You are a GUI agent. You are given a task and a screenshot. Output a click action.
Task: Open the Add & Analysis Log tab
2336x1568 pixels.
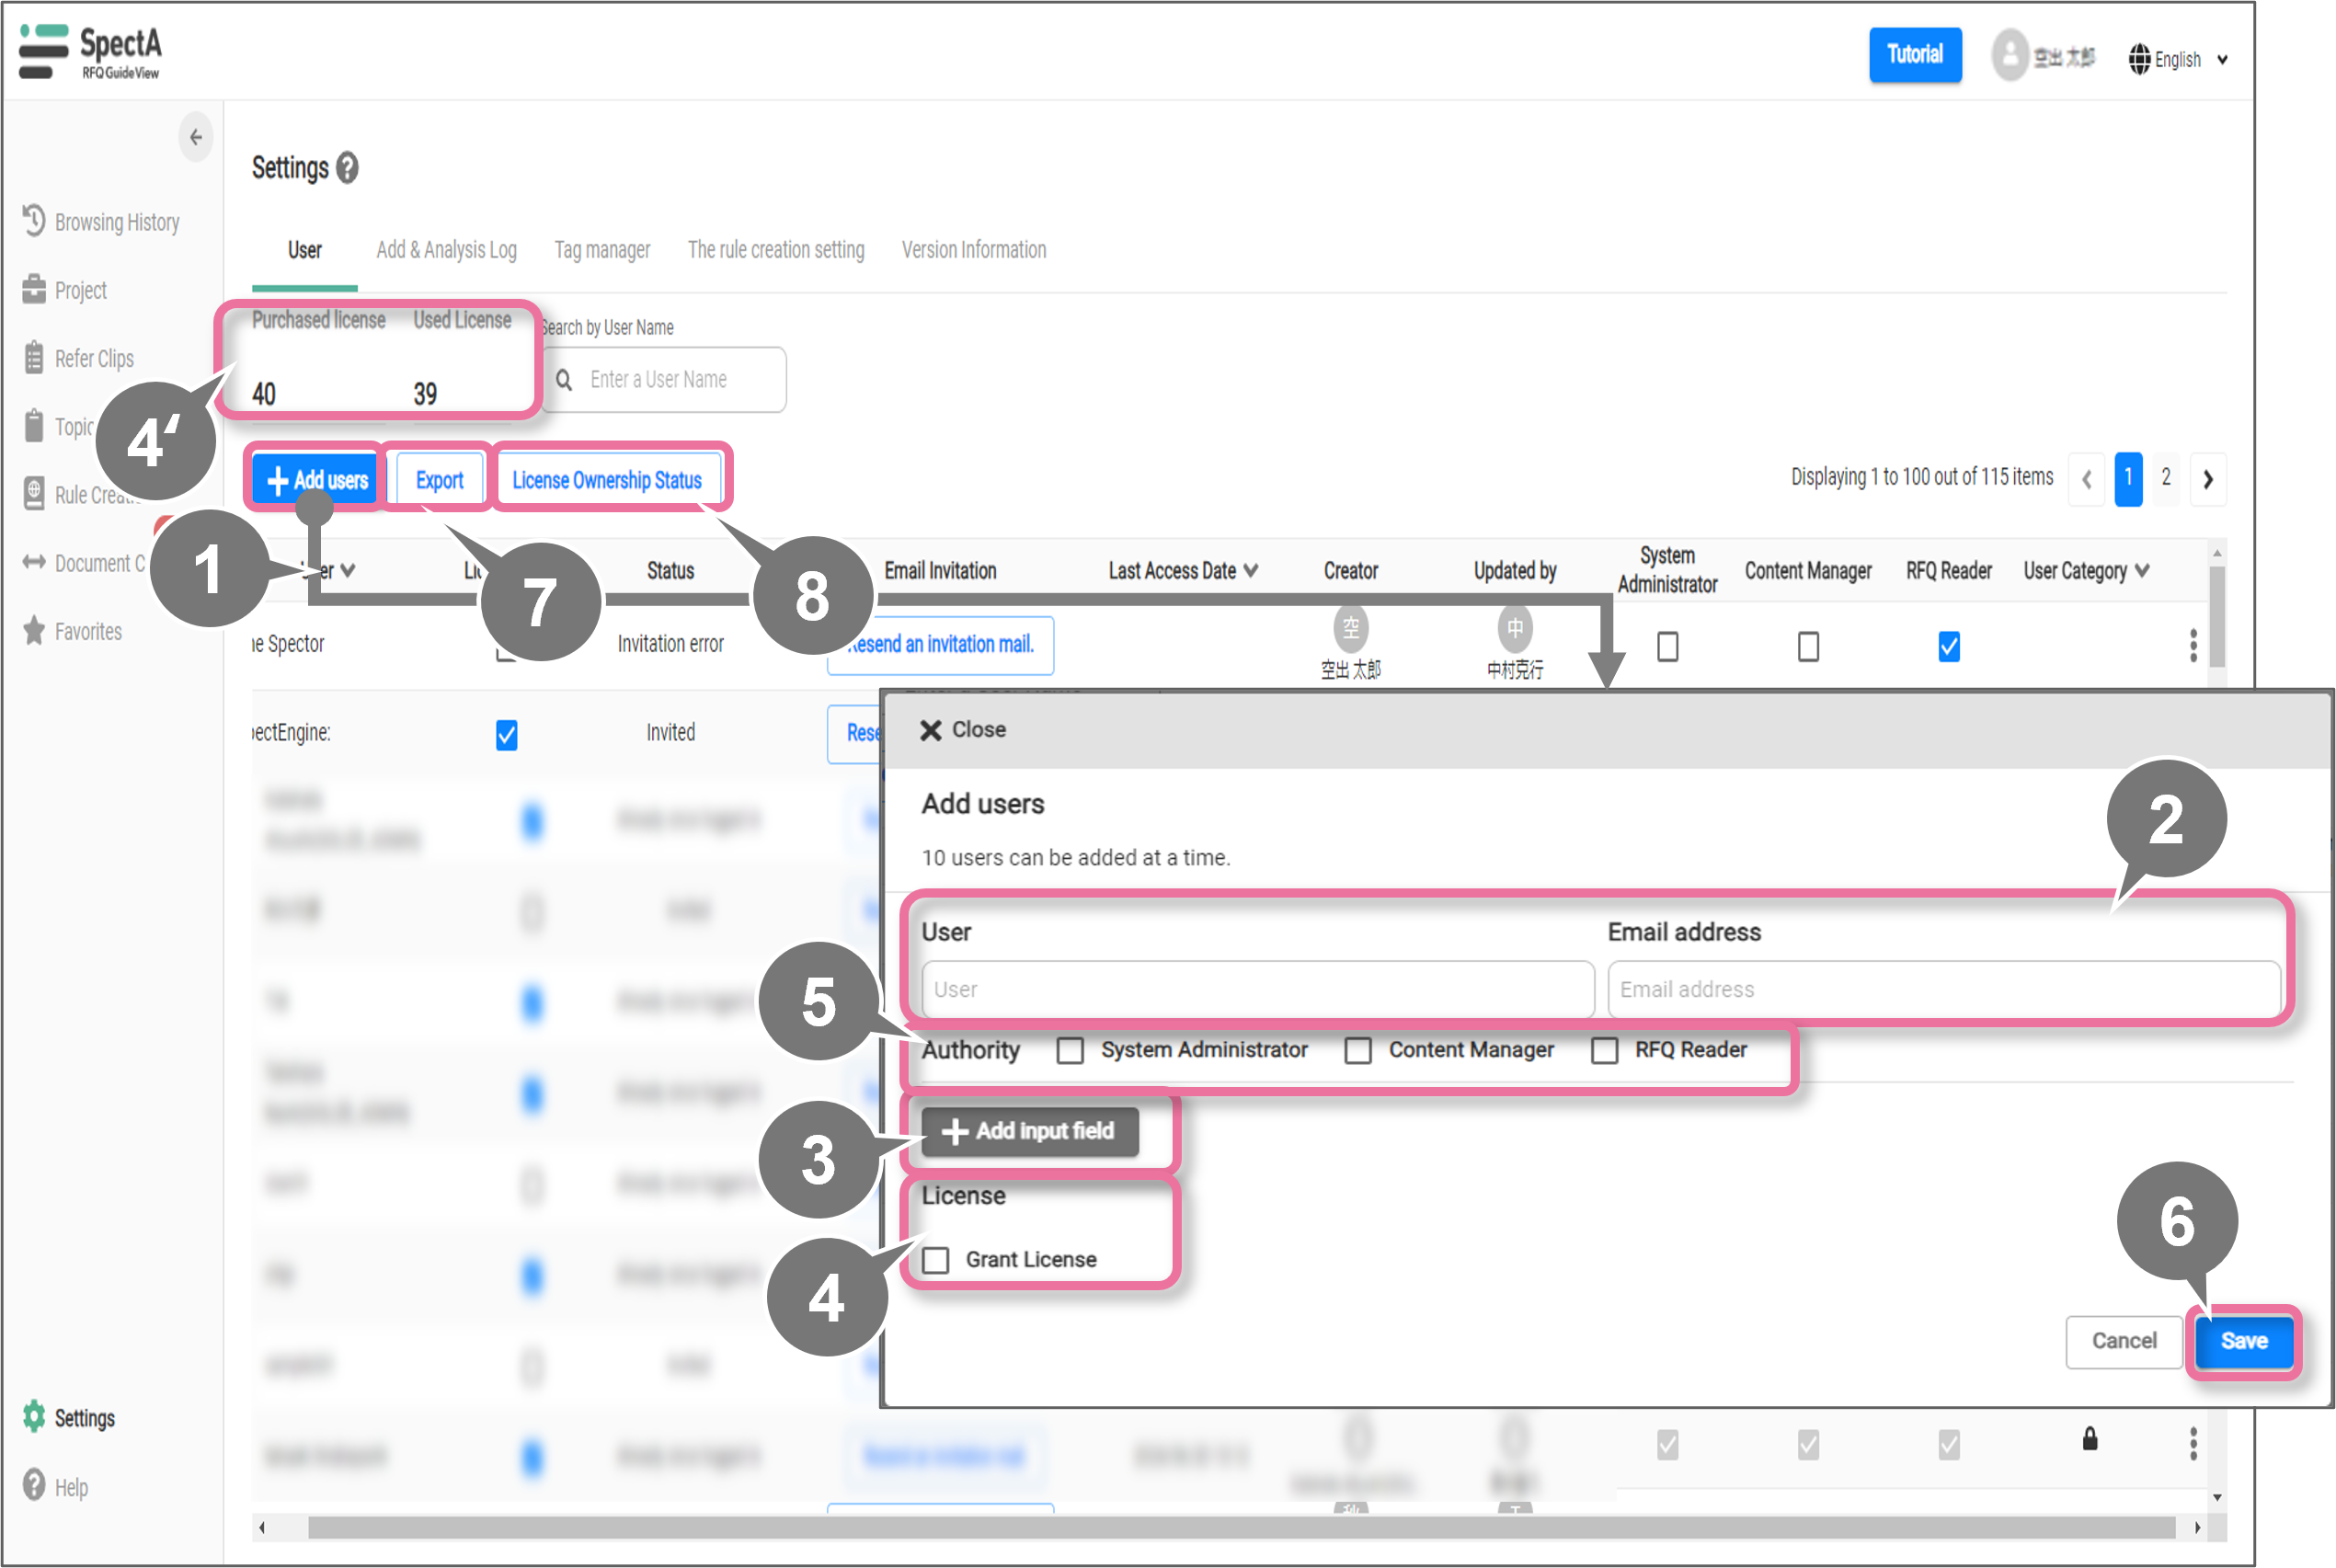coord(446,250)
